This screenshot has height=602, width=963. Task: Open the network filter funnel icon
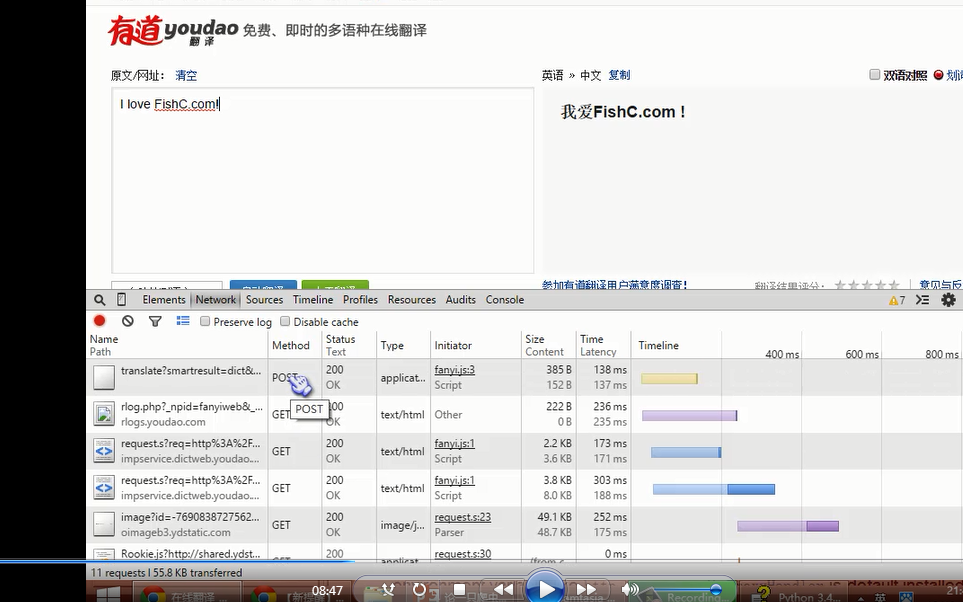pos(155,321)
